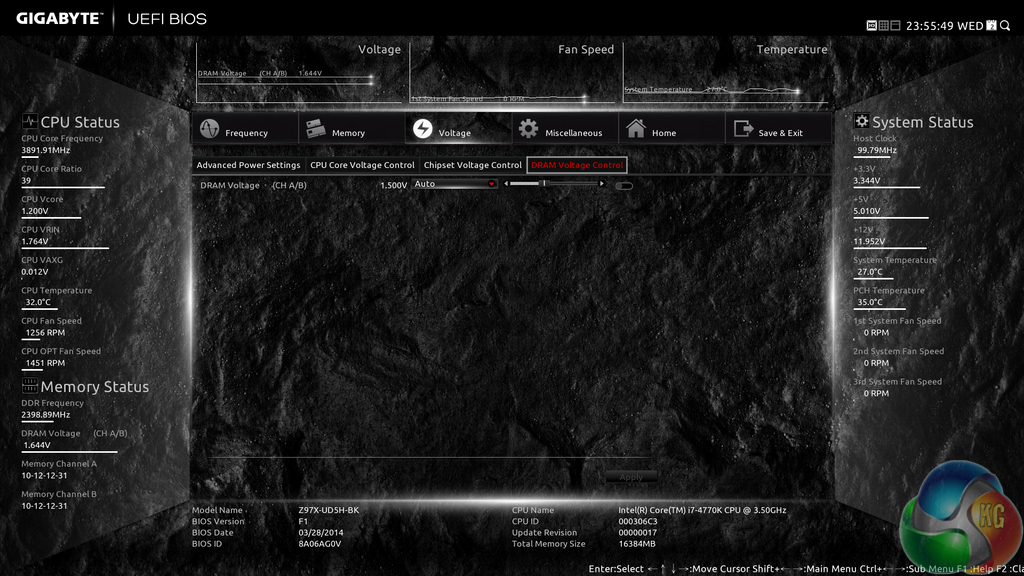This screenshot has height=576, width=1024.
Task: Click Memory Channel A timings 10-12-12-31
Action: coord(44,475)
